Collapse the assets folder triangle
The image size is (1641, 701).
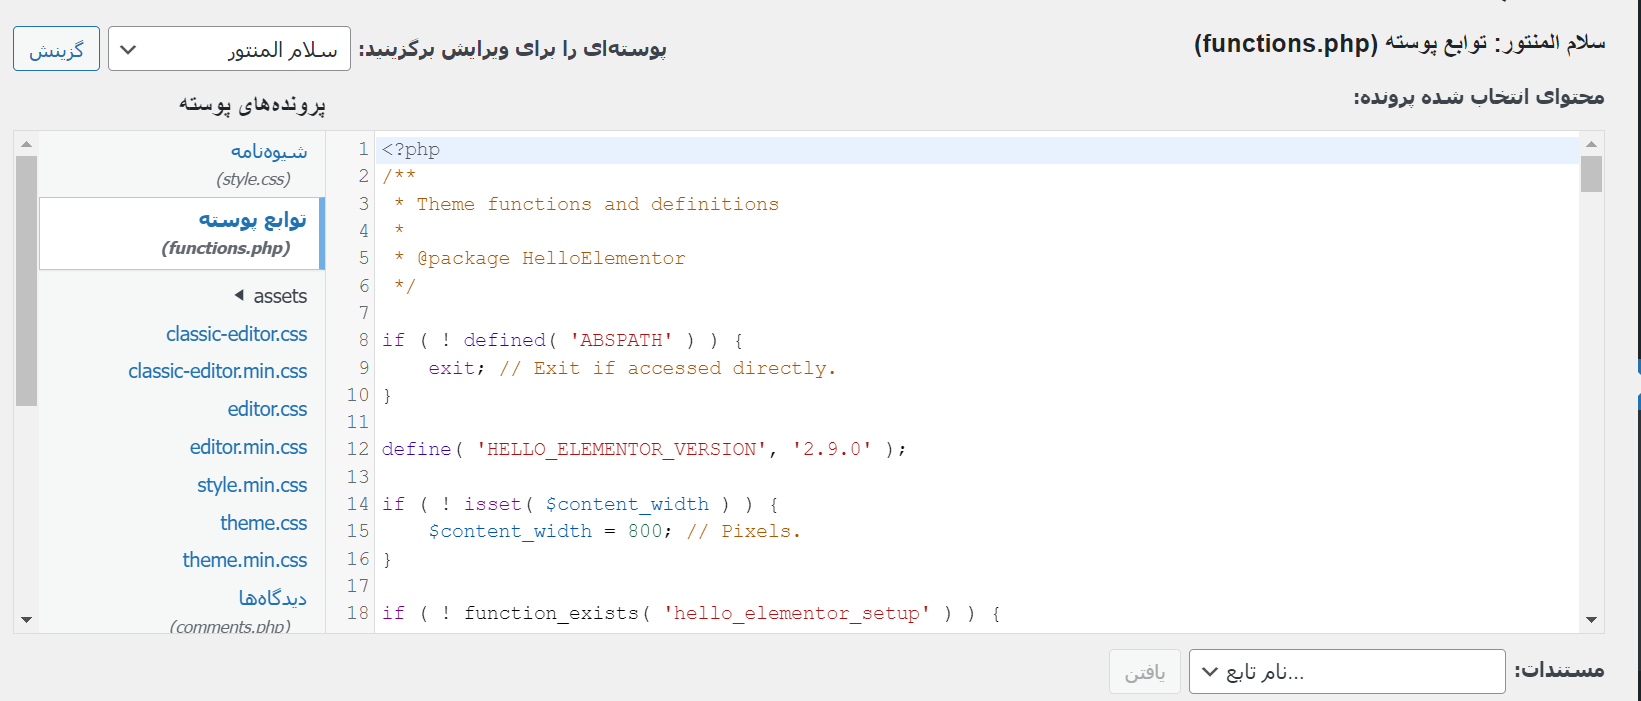point(239,295)
